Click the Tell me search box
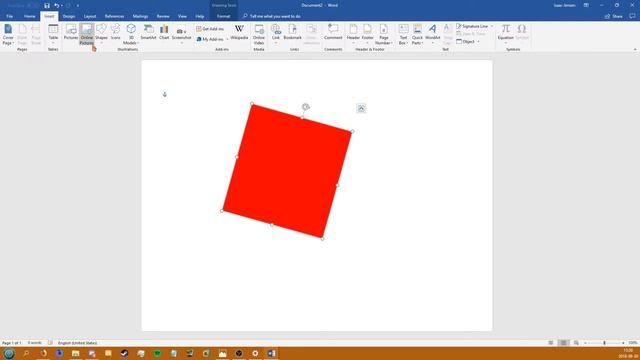Screen dimensions: 640x360 272,16
